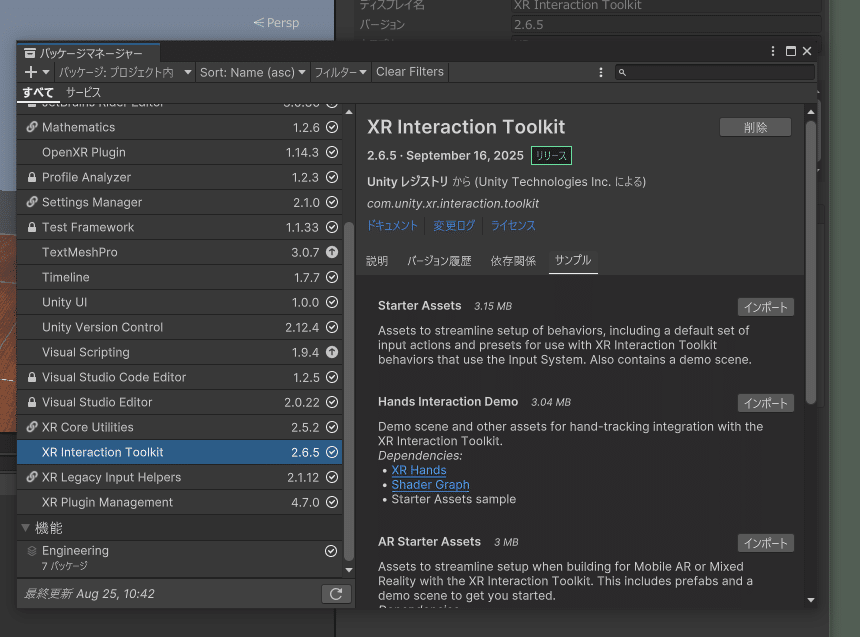Open the フィルター filter dropdown
Image resolution: width=860 pixels, height=637 pixels.
pos(340,72)
